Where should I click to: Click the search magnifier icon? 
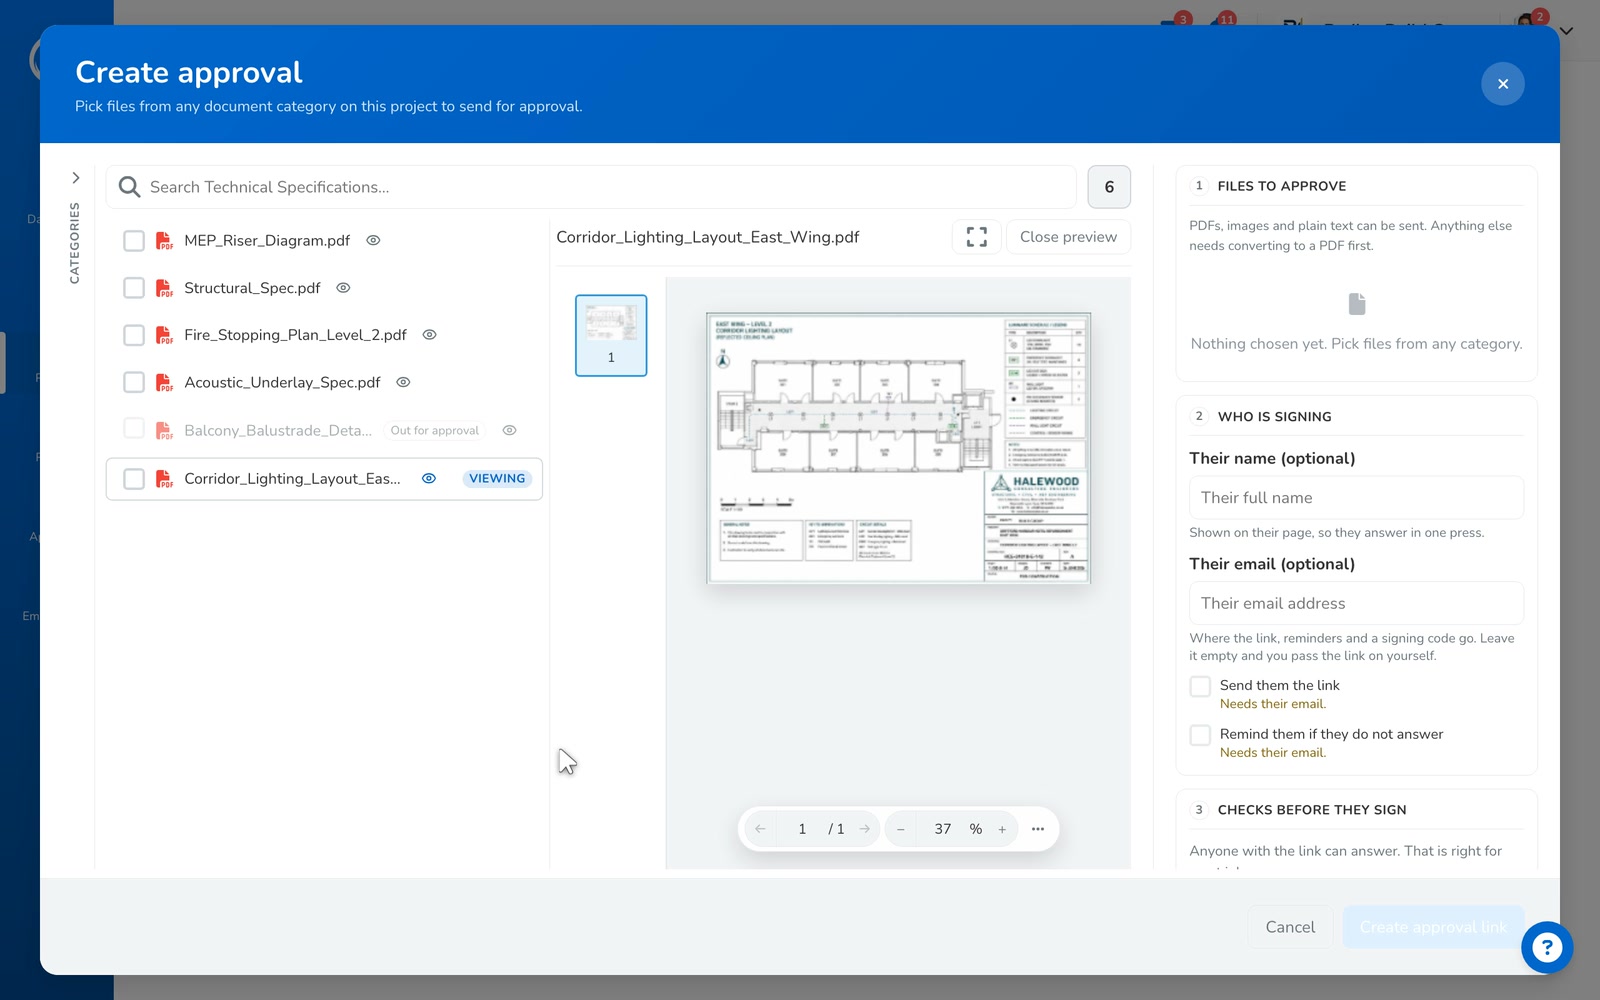coord(129,187)
